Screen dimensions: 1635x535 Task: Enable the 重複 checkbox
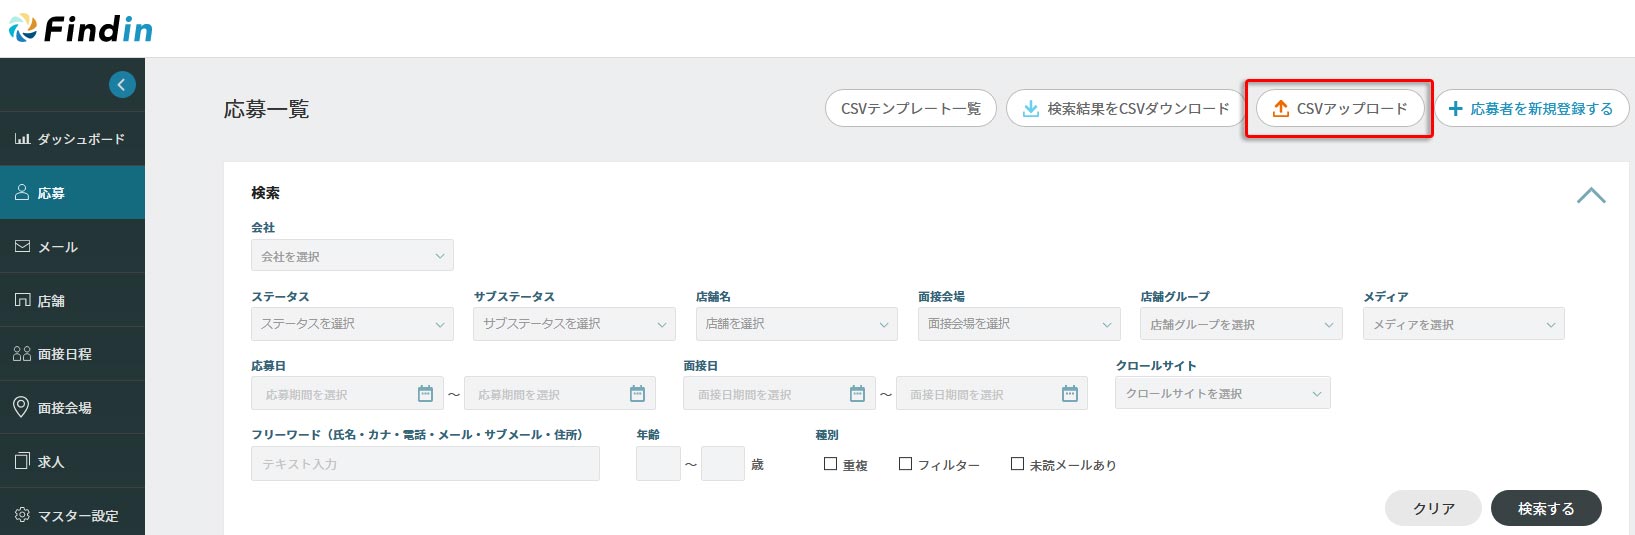[x=830, y=464]
